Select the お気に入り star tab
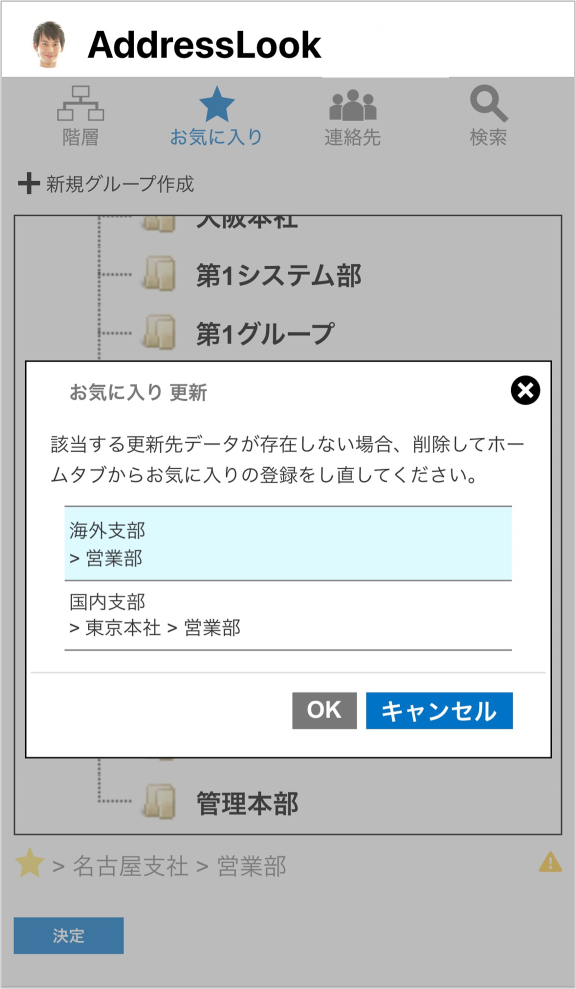 click(x=216, y=105)
